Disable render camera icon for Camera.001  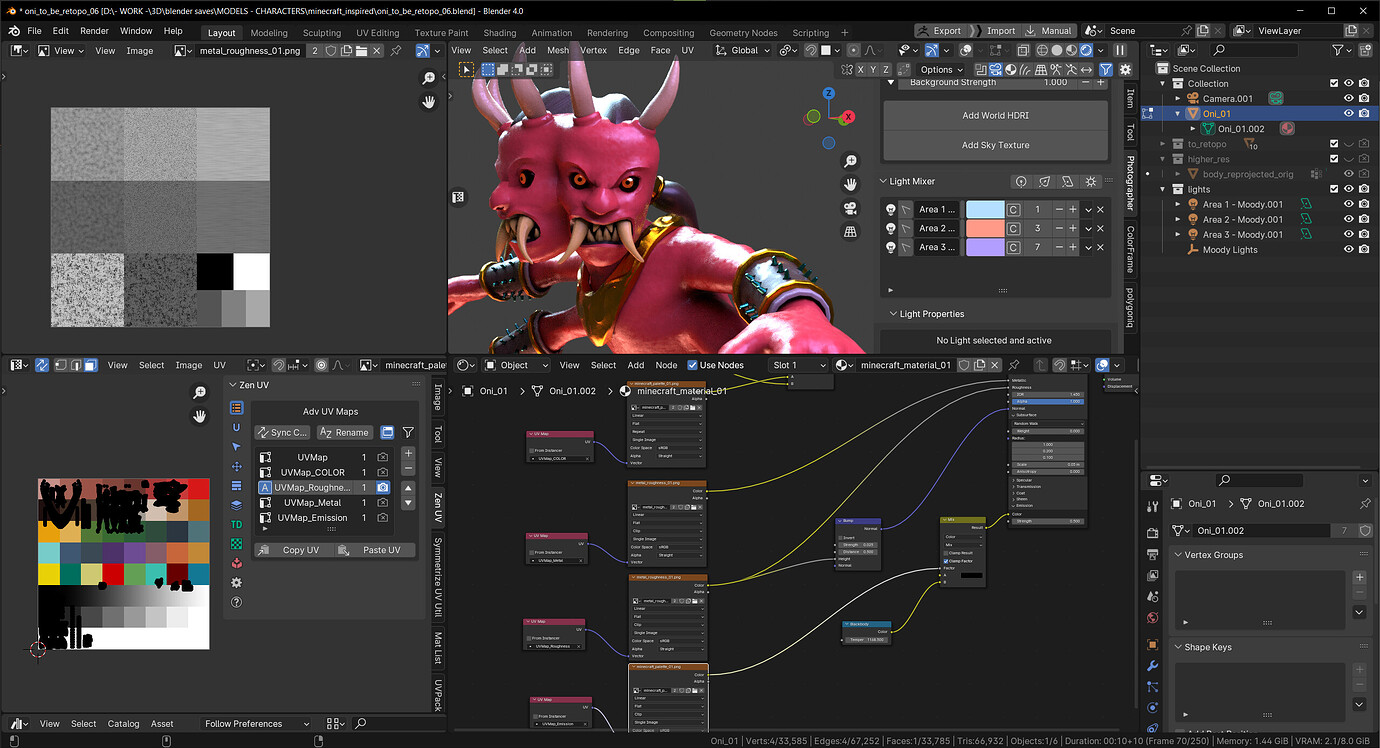[1364, 99]
